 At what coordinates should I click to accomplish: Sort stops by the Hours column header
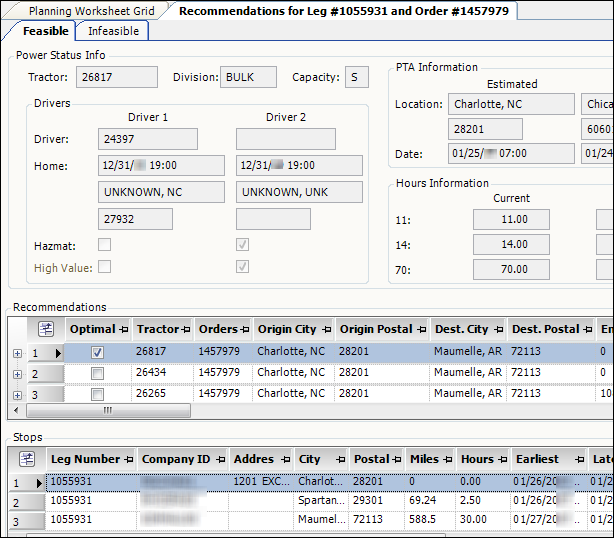pos(476,460)
